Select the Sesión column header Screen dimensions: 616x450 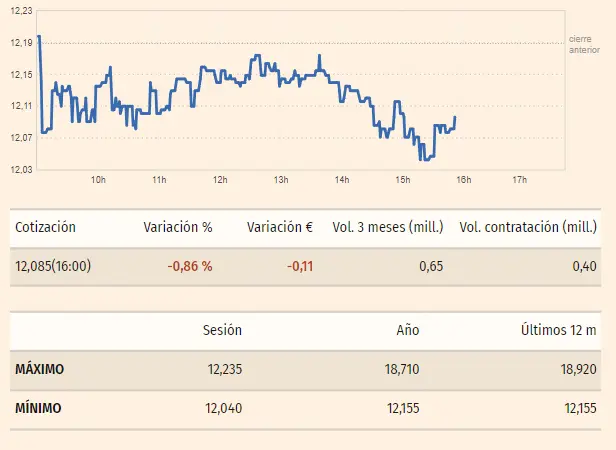click(222, 329)
